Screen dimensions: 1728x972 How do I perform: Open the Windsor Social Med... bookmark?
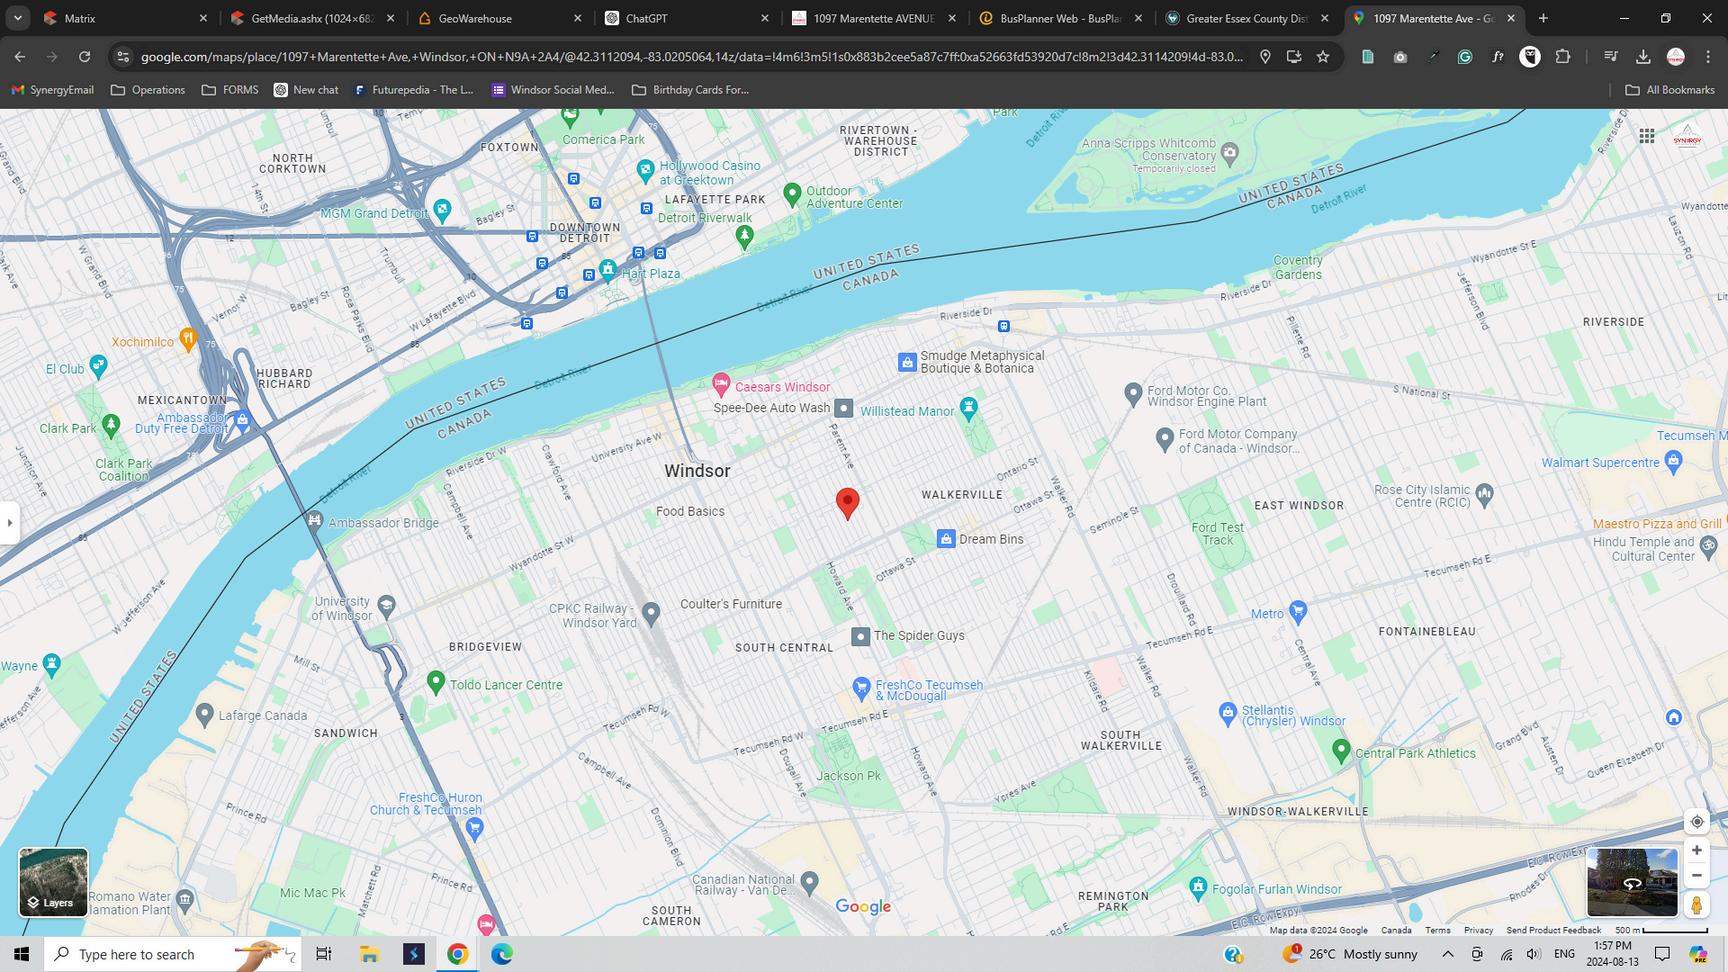pos(553,90)
